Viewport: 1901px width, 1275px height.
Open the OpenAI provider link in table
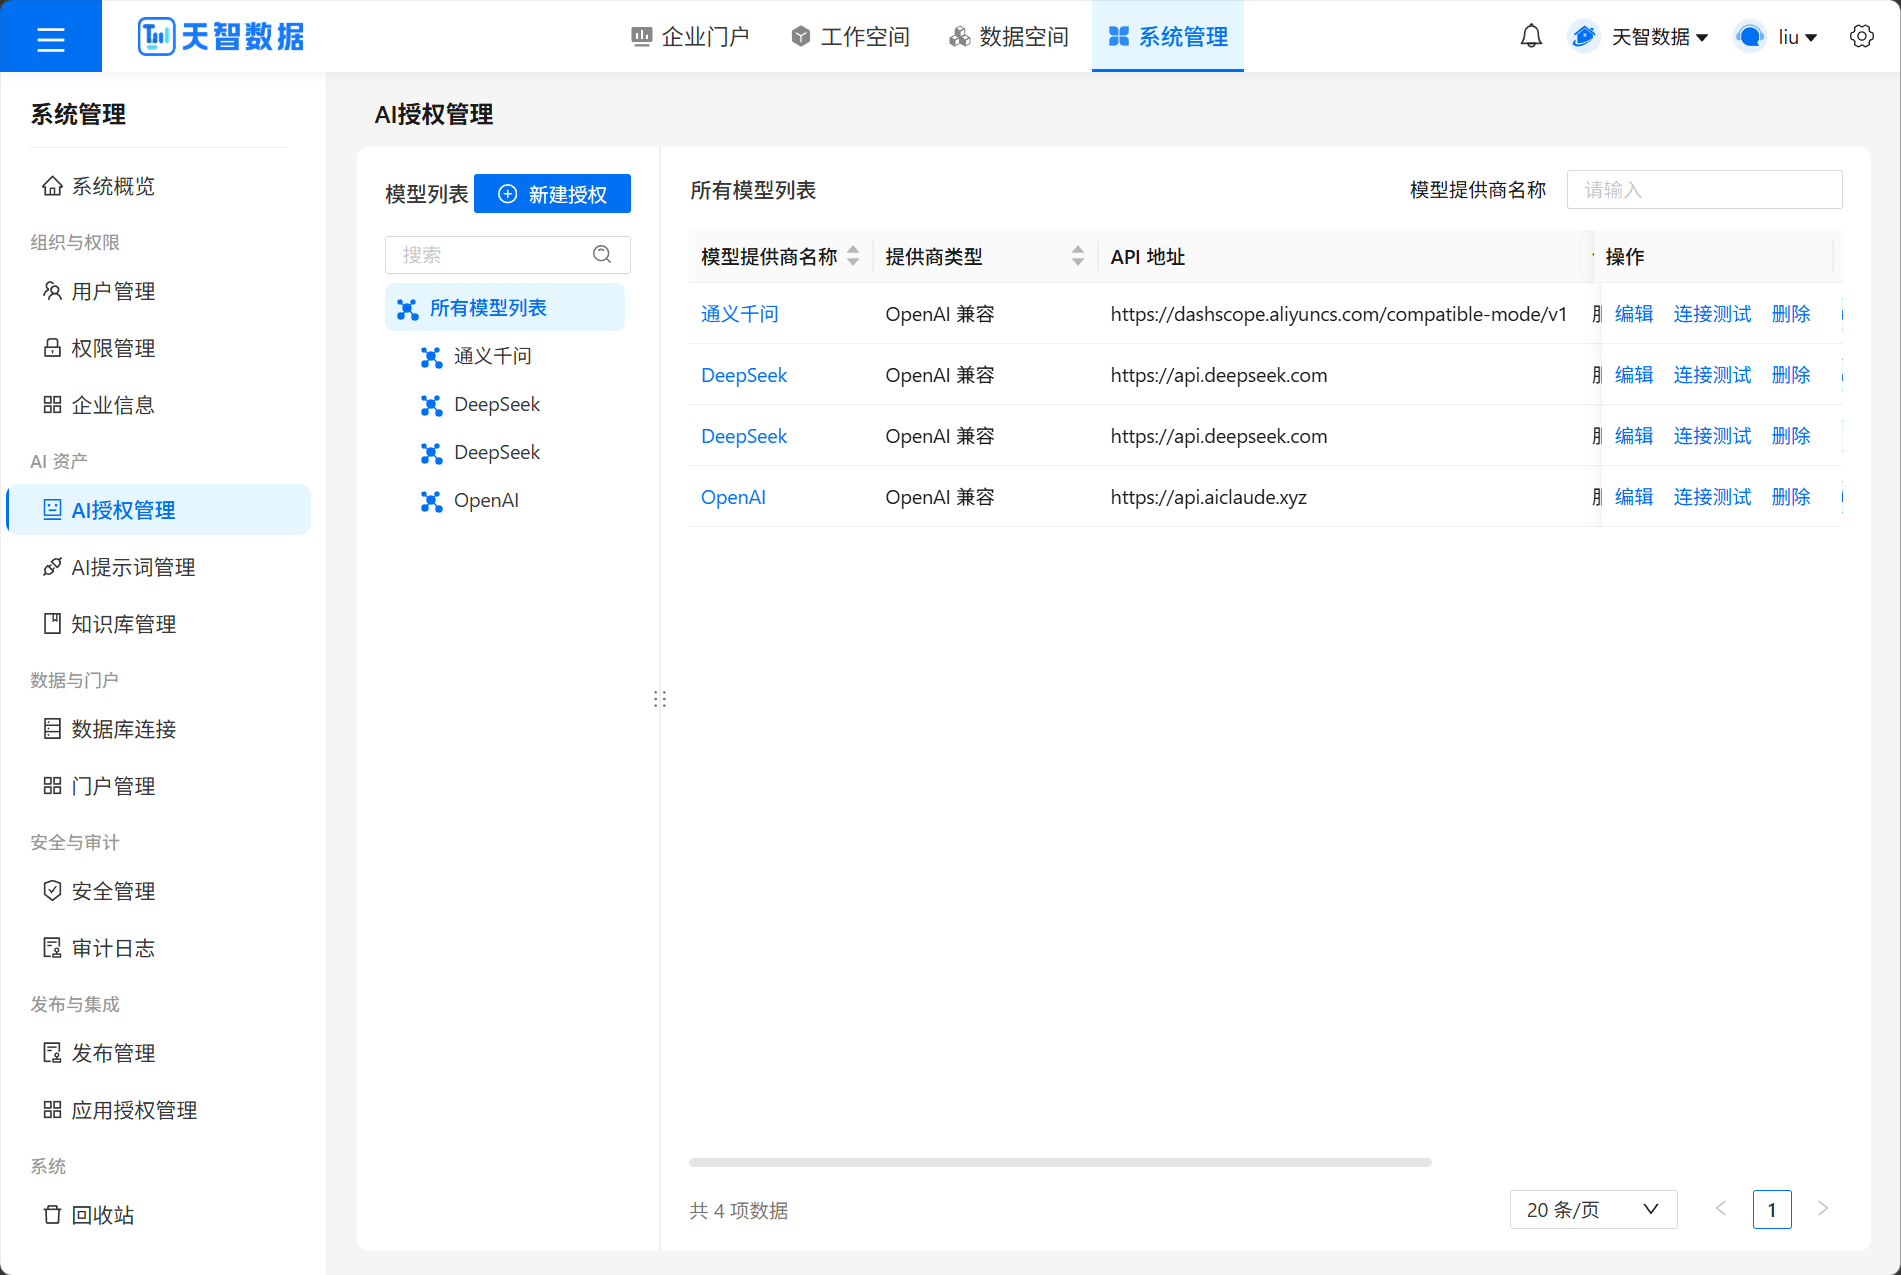pyautogui.click(x=733, y=497)
